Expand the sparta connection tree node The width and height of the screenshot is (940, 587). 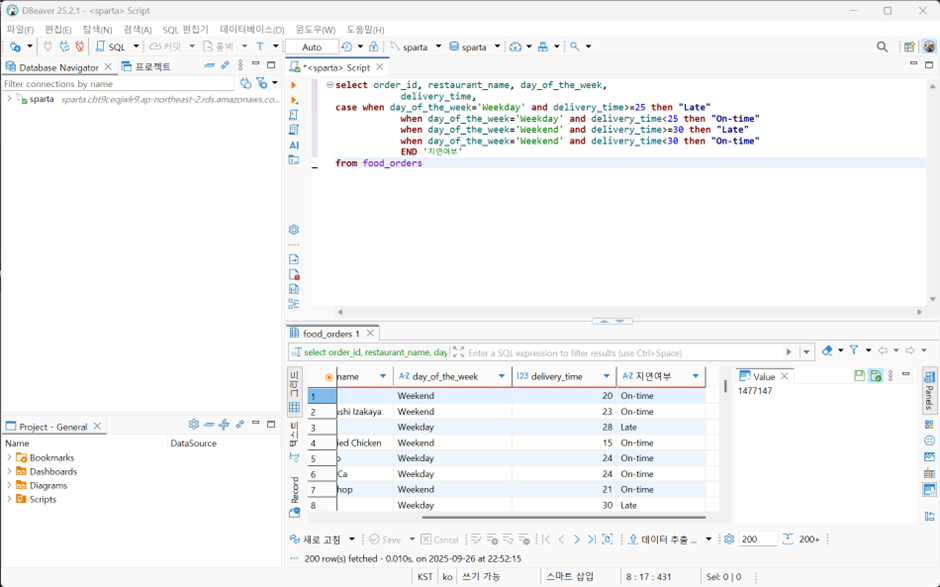[10, 99]
